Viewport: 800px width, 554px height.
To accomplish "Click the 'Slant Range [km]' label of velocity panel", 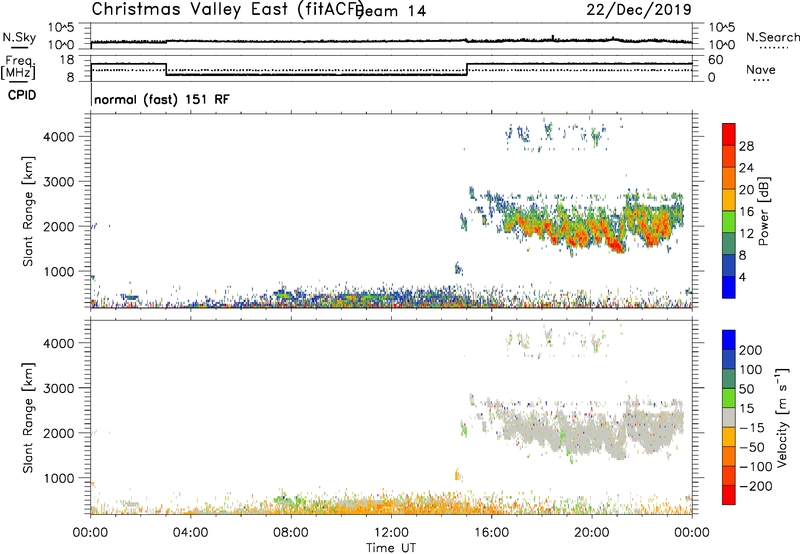I will pyautogui.click(x=28, y=418).
